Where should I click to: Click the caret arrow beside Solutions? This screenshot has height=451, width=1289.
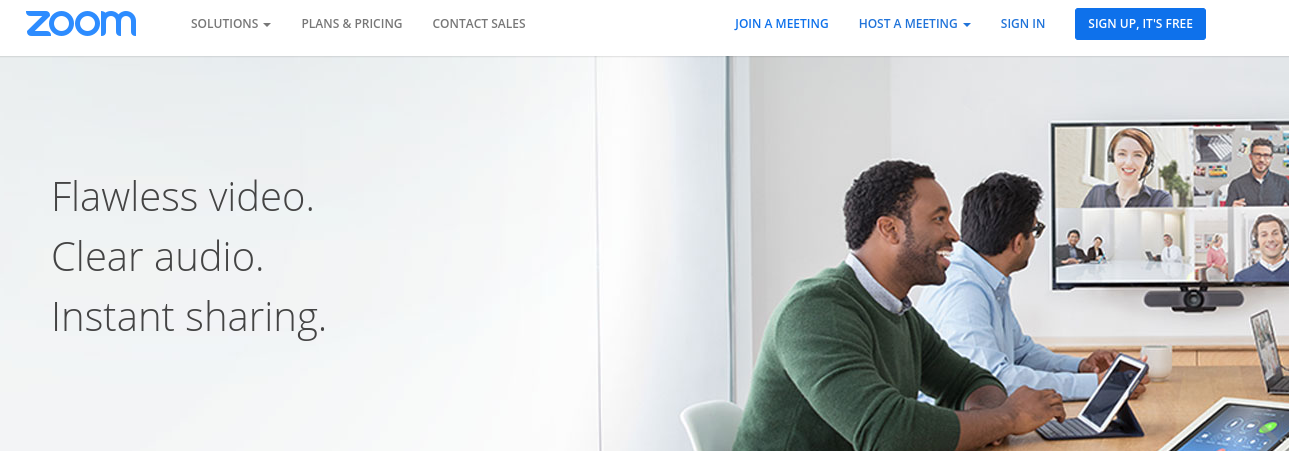coord(267,25)
